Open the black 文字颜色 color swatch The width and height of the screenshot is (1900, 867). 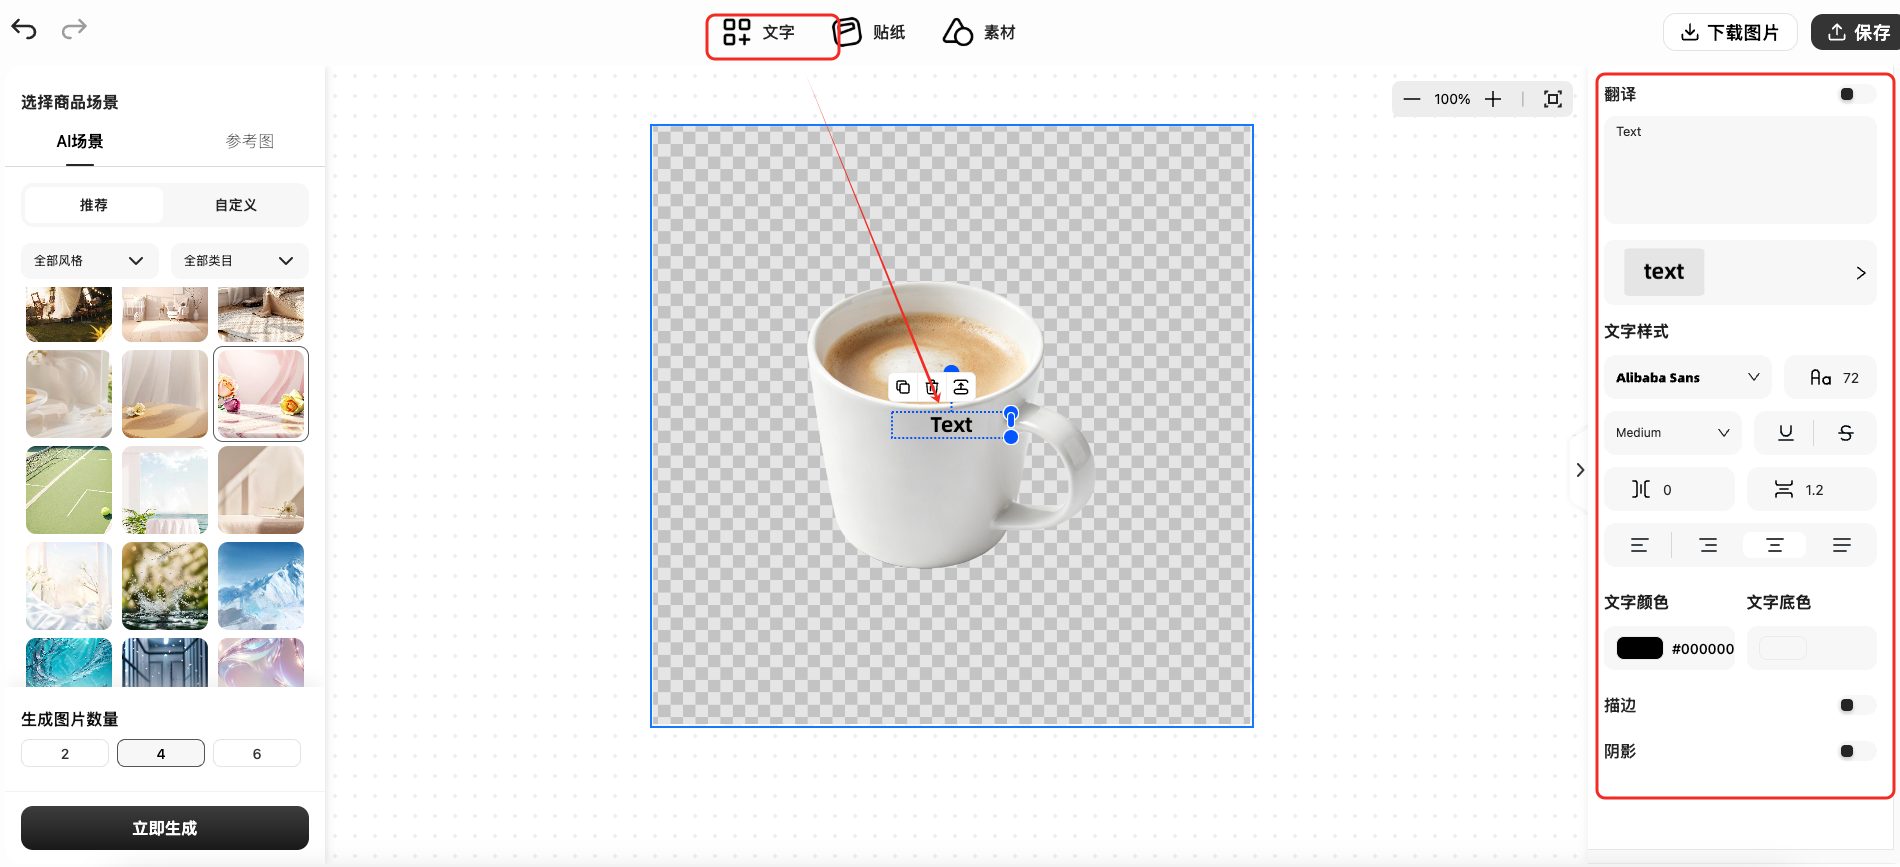pyautogui.click(x=1639, y=648)
